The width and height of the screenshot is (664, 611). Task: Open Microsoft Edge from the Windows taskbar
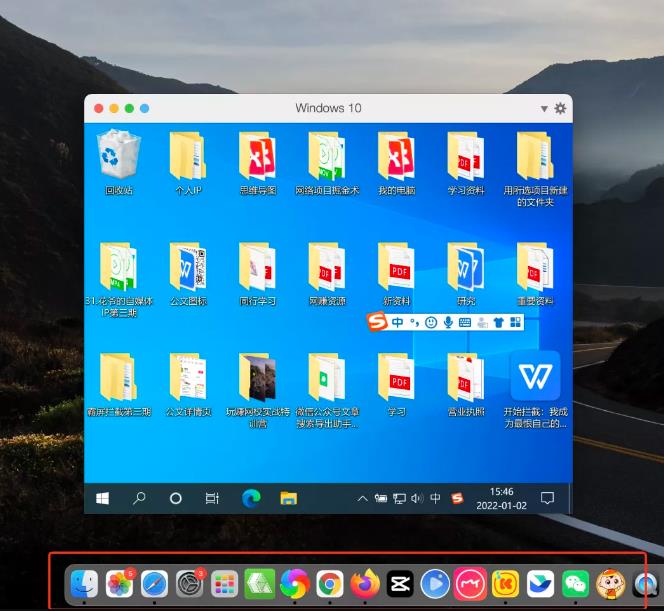click(x=251, y=498)
